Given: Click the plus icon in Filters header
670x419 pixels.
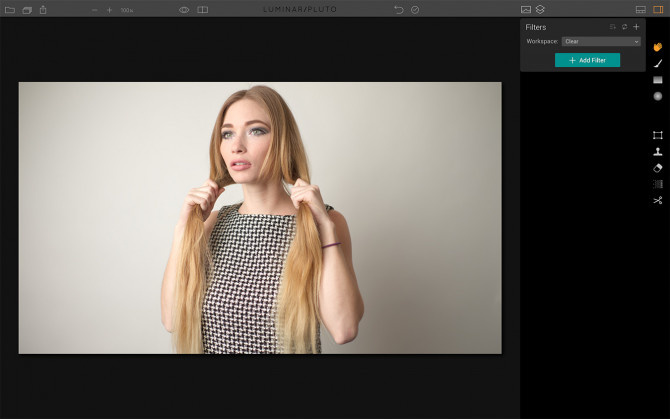Looking at the screenshot, I should pos(636,27).
